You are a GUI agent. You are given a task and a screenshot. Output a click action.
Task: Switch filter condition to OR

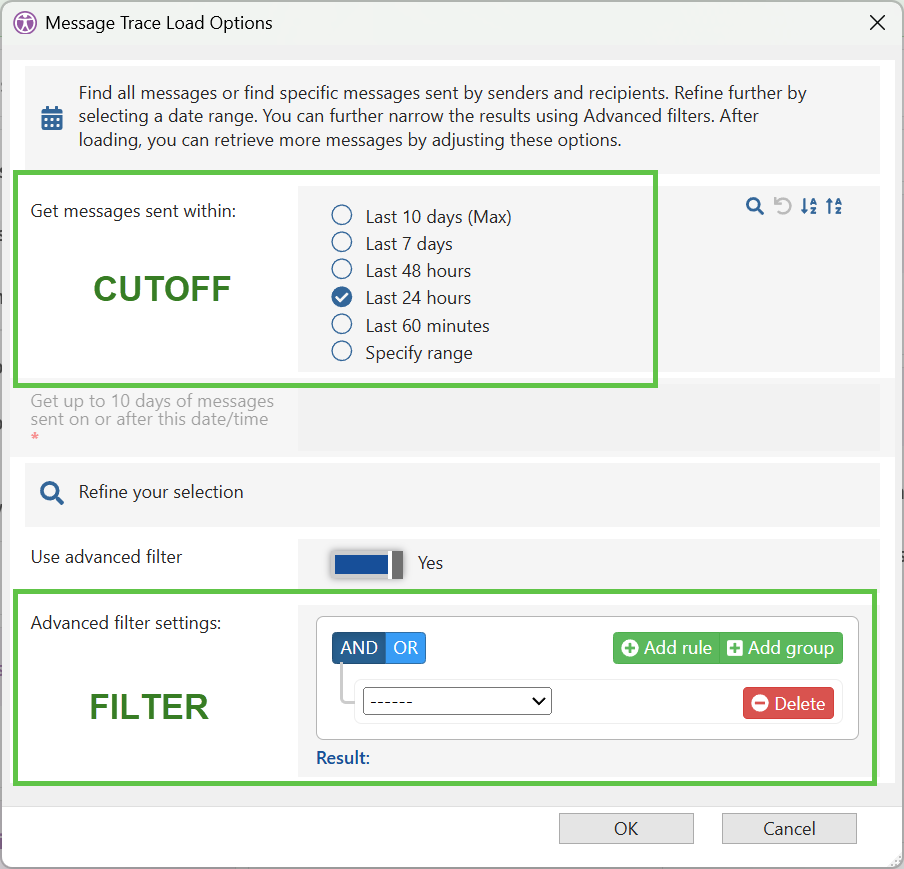[x=405, y=648]
